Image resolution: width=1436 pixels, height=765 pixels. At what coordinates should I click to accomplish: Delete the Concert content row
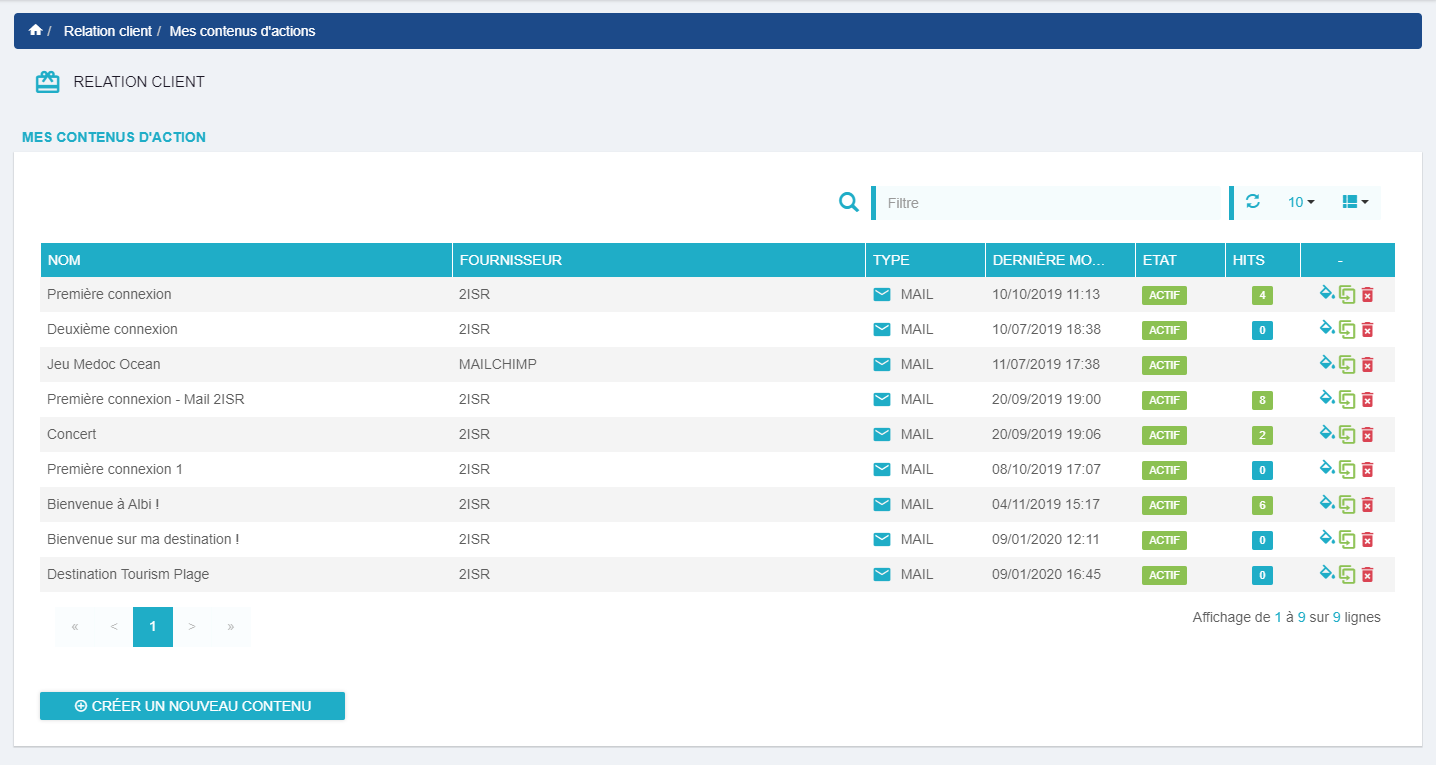[1368, 434]
